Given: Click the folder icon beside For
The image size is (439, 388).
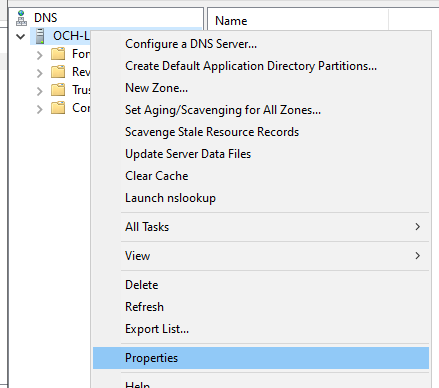Looking at the screenshot, I should pyautogui.click(x=58, y=54).
